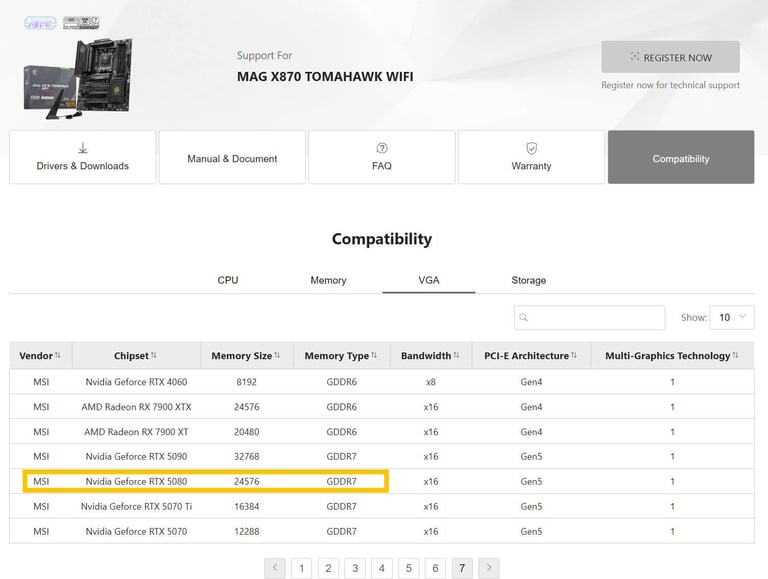Sort table by Memory Type arrows
This screenshot has width=768, height=579.
pyautogui.click(x=374, y=355)
